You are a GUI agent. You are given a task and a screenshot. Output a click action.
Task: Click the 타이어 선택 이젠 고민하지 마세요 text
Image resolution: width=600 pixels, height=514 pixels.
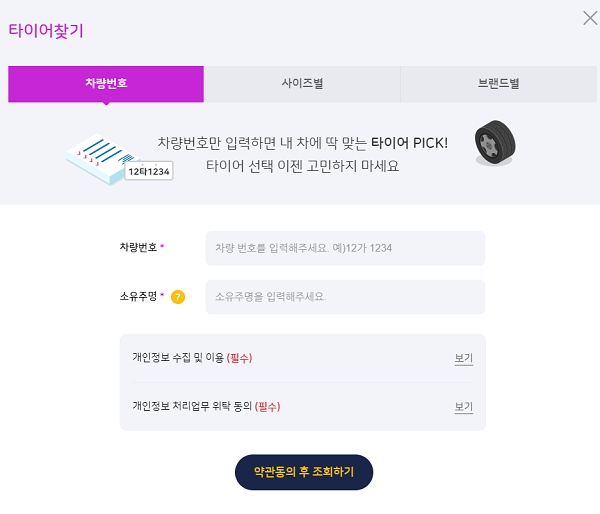click(x=302, y=166)
